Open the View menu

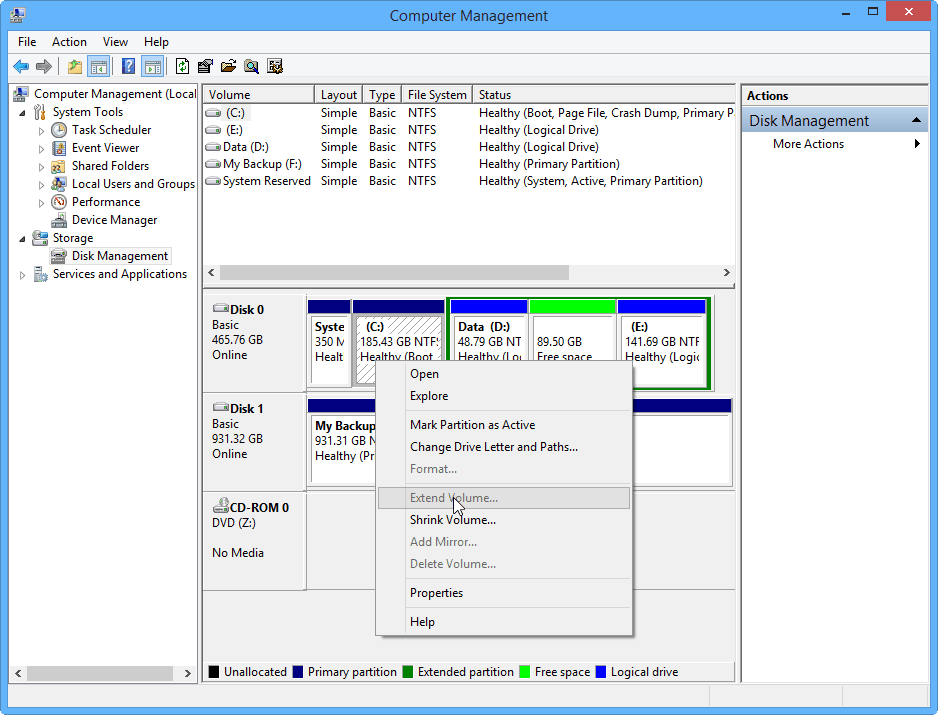[115, 42]
